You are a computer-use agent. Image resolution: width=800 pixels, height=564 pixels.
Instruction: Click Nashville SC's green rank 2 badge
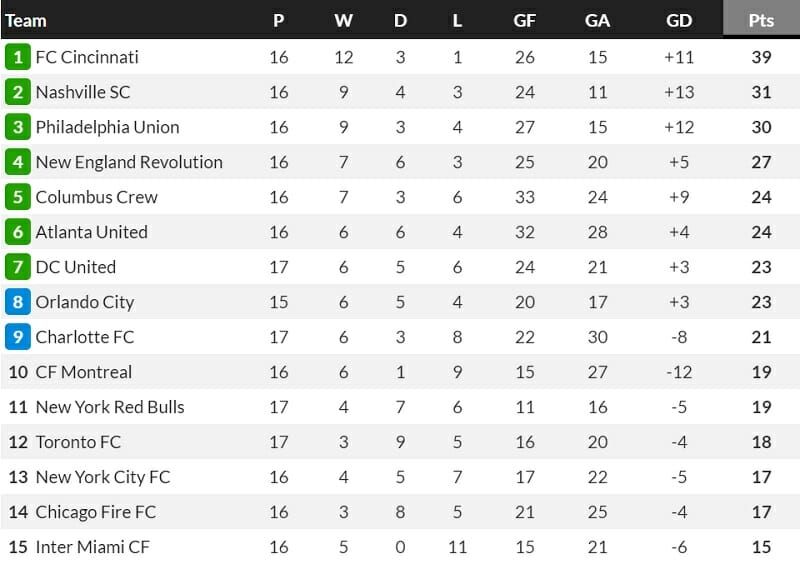(17, 92)
